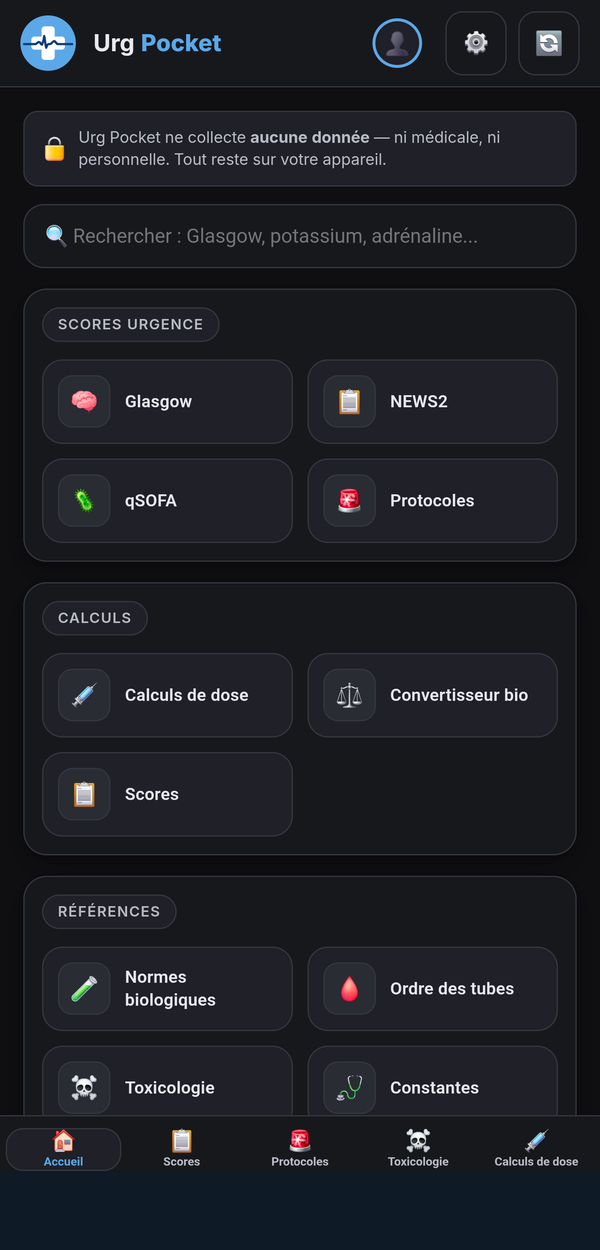Tap the Constantes stethoscope icon
The height and width of the screenshot is (1250, 600).
[349, 1088]
